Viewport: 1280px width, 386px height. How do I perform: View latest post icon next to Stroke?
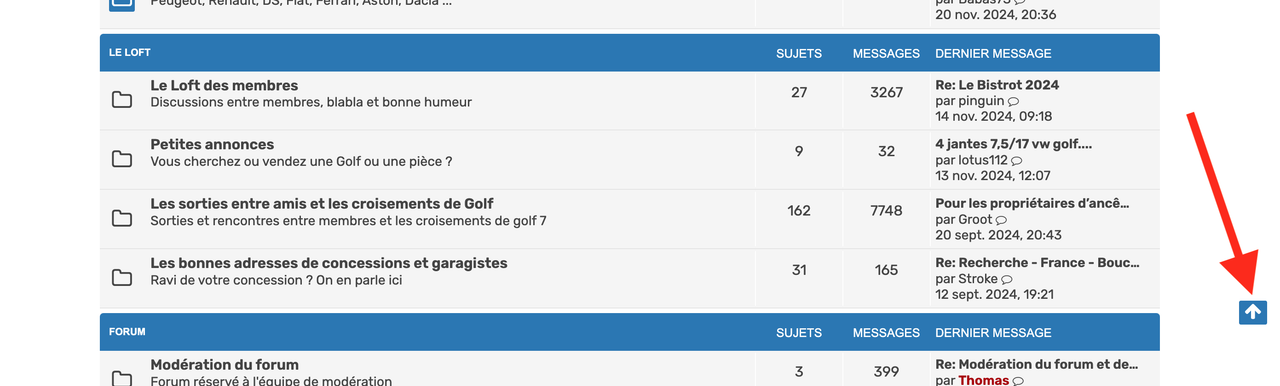click(1007, 280)
